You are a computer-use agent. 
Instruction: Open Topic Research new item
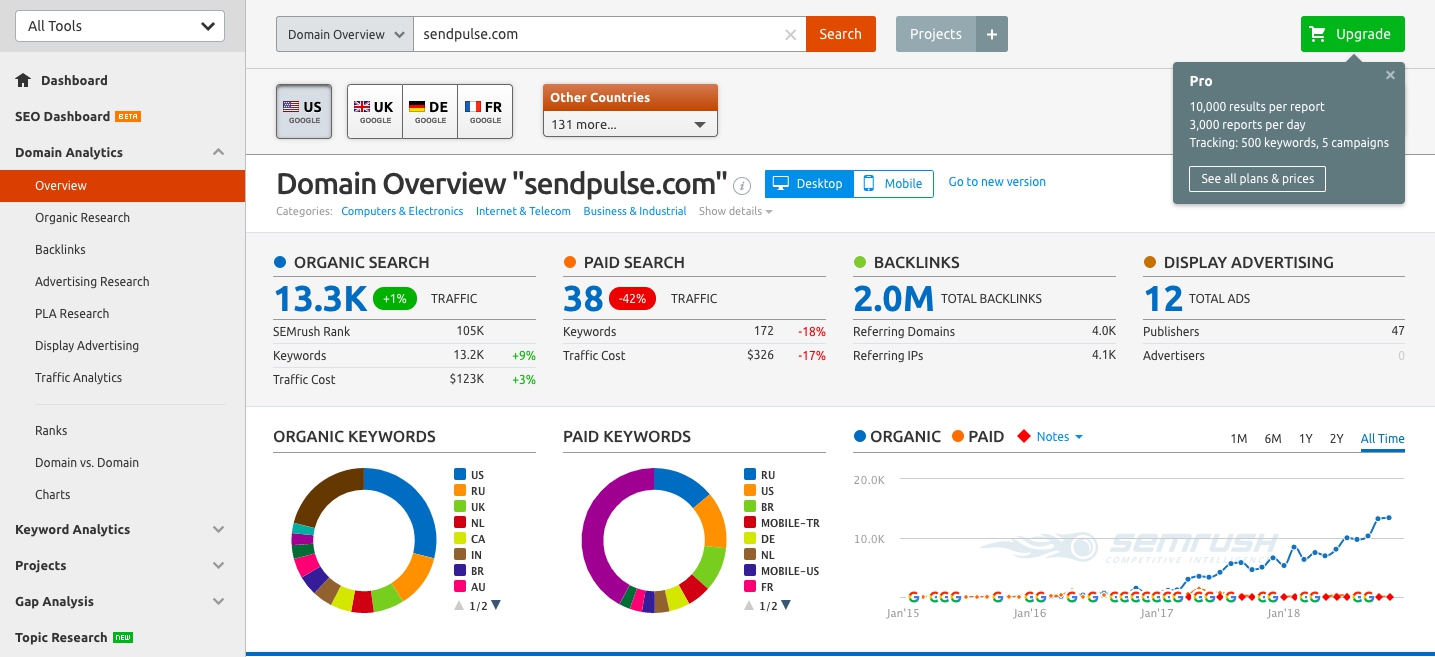[x=74, y=638]
